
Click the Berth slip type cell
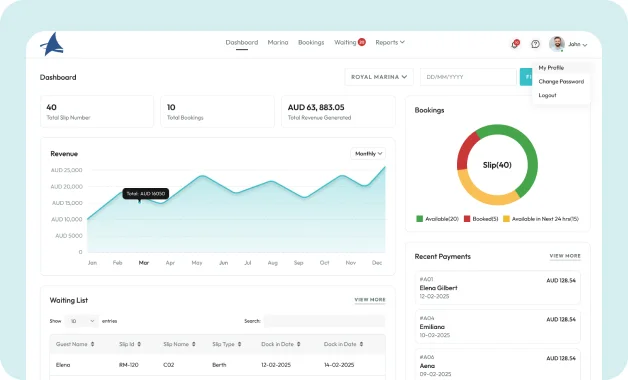tap(219, 365)
